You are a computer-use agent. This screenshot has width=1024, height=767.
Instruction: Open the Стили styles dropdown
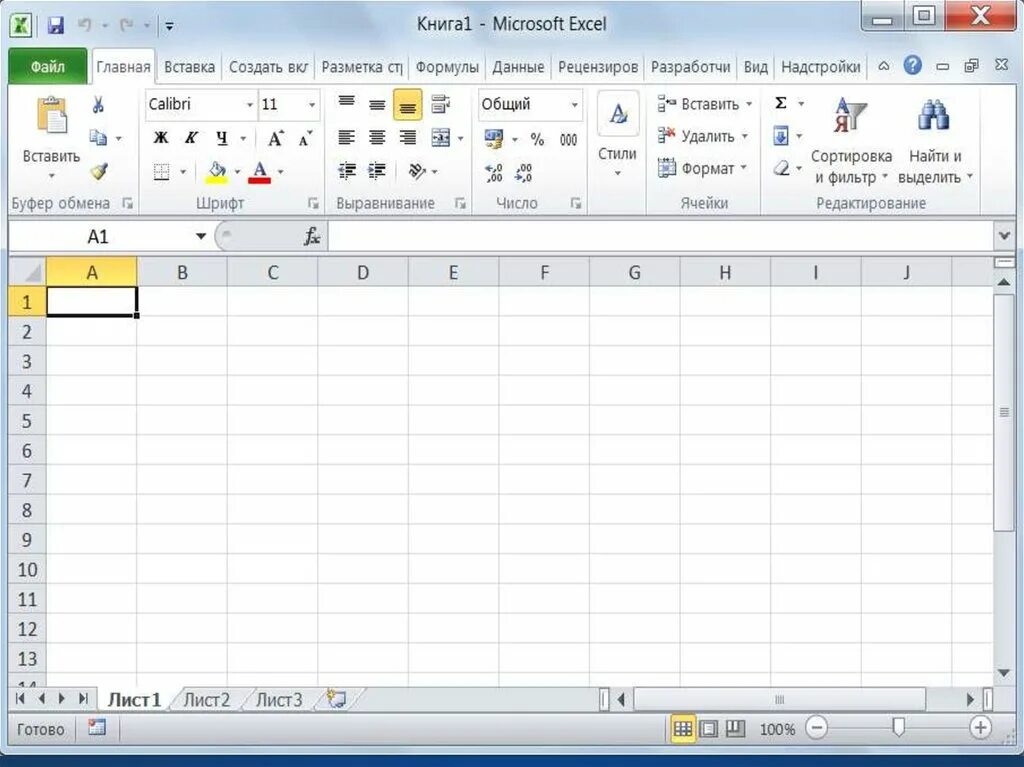click(x=617, y=136)
